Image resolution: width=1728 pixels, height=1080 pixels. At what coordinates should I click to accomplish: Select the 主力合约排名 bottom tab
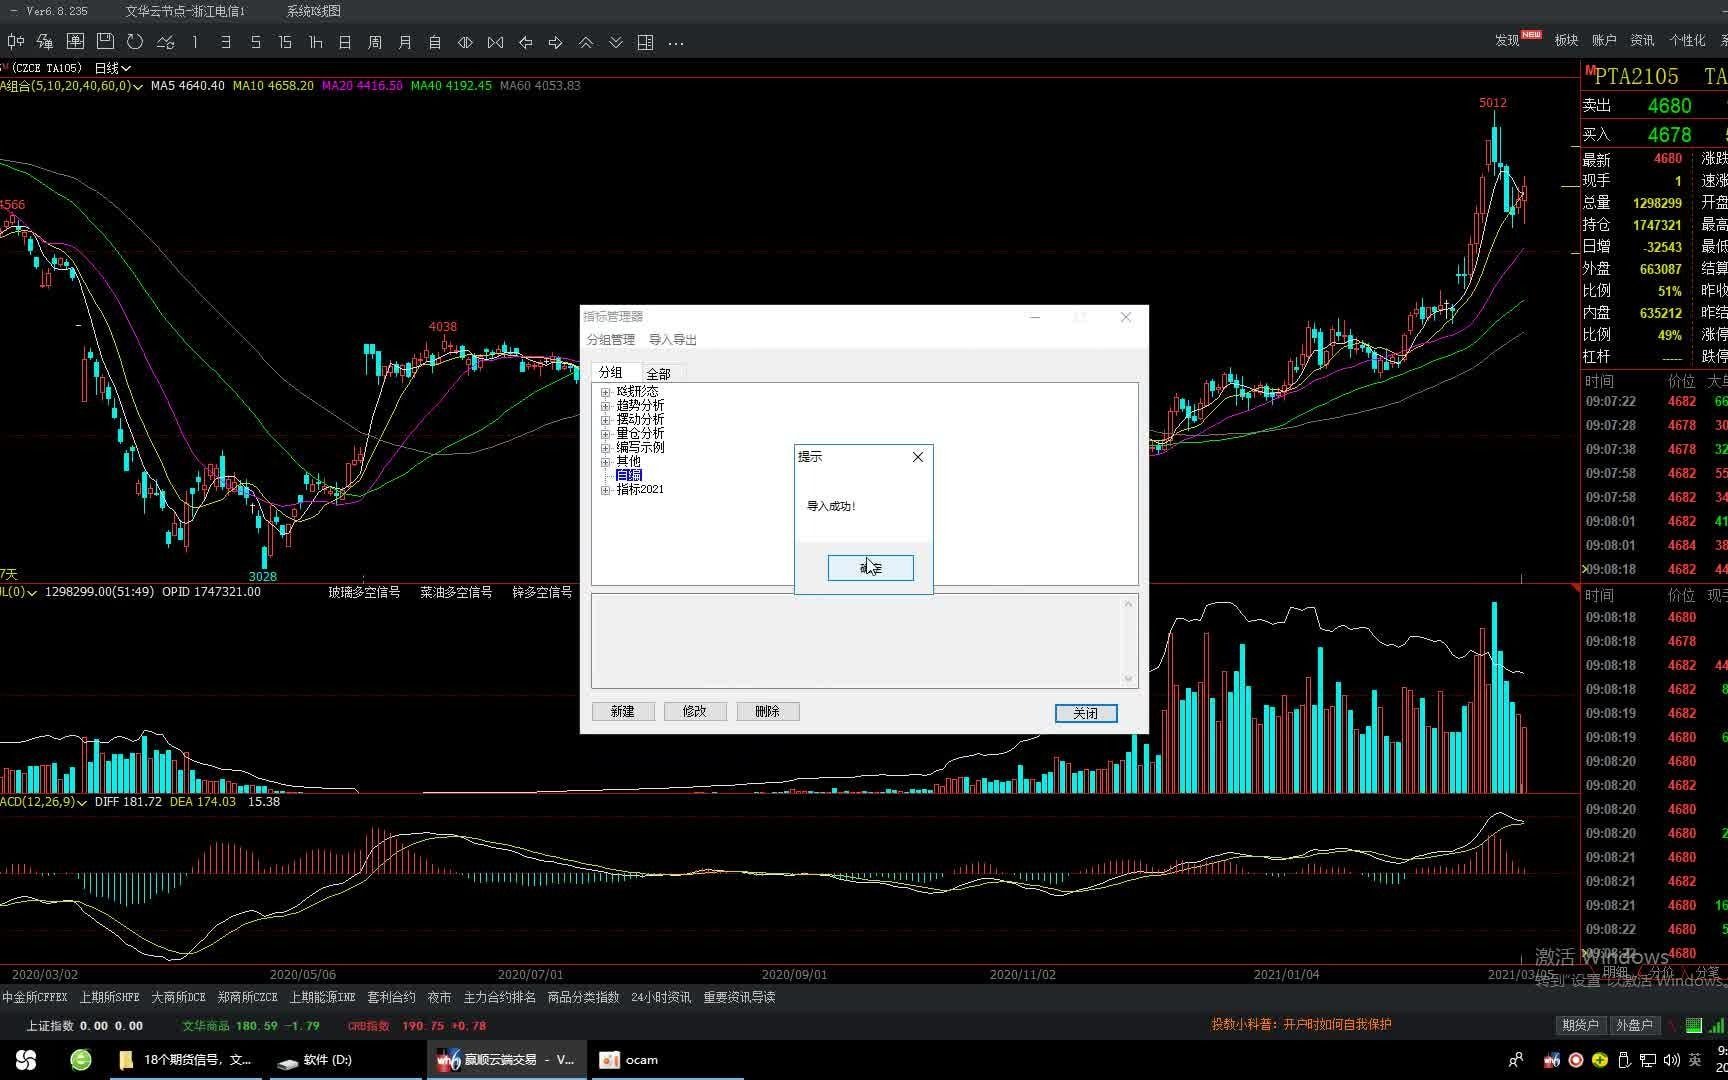pyautogui.click(x=500, y=997)
